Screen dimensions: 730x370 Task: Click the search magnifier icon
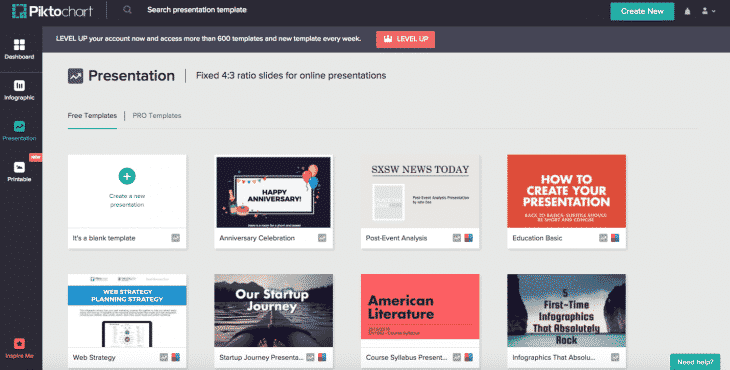127,10
